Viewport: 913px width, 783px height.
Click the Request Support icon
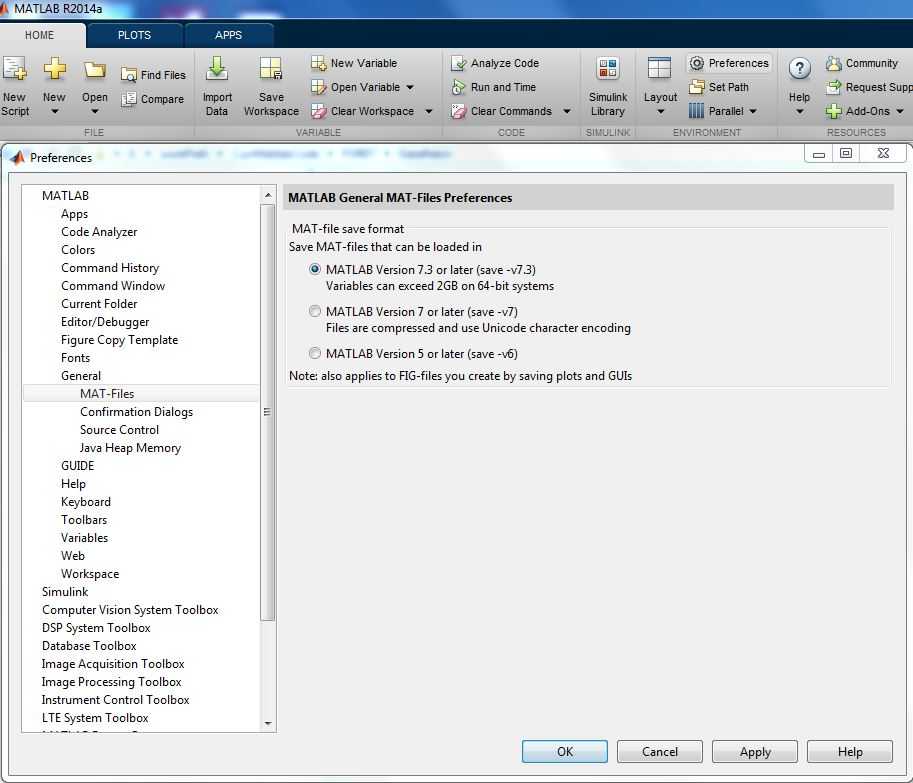click(x=834, y=87)
